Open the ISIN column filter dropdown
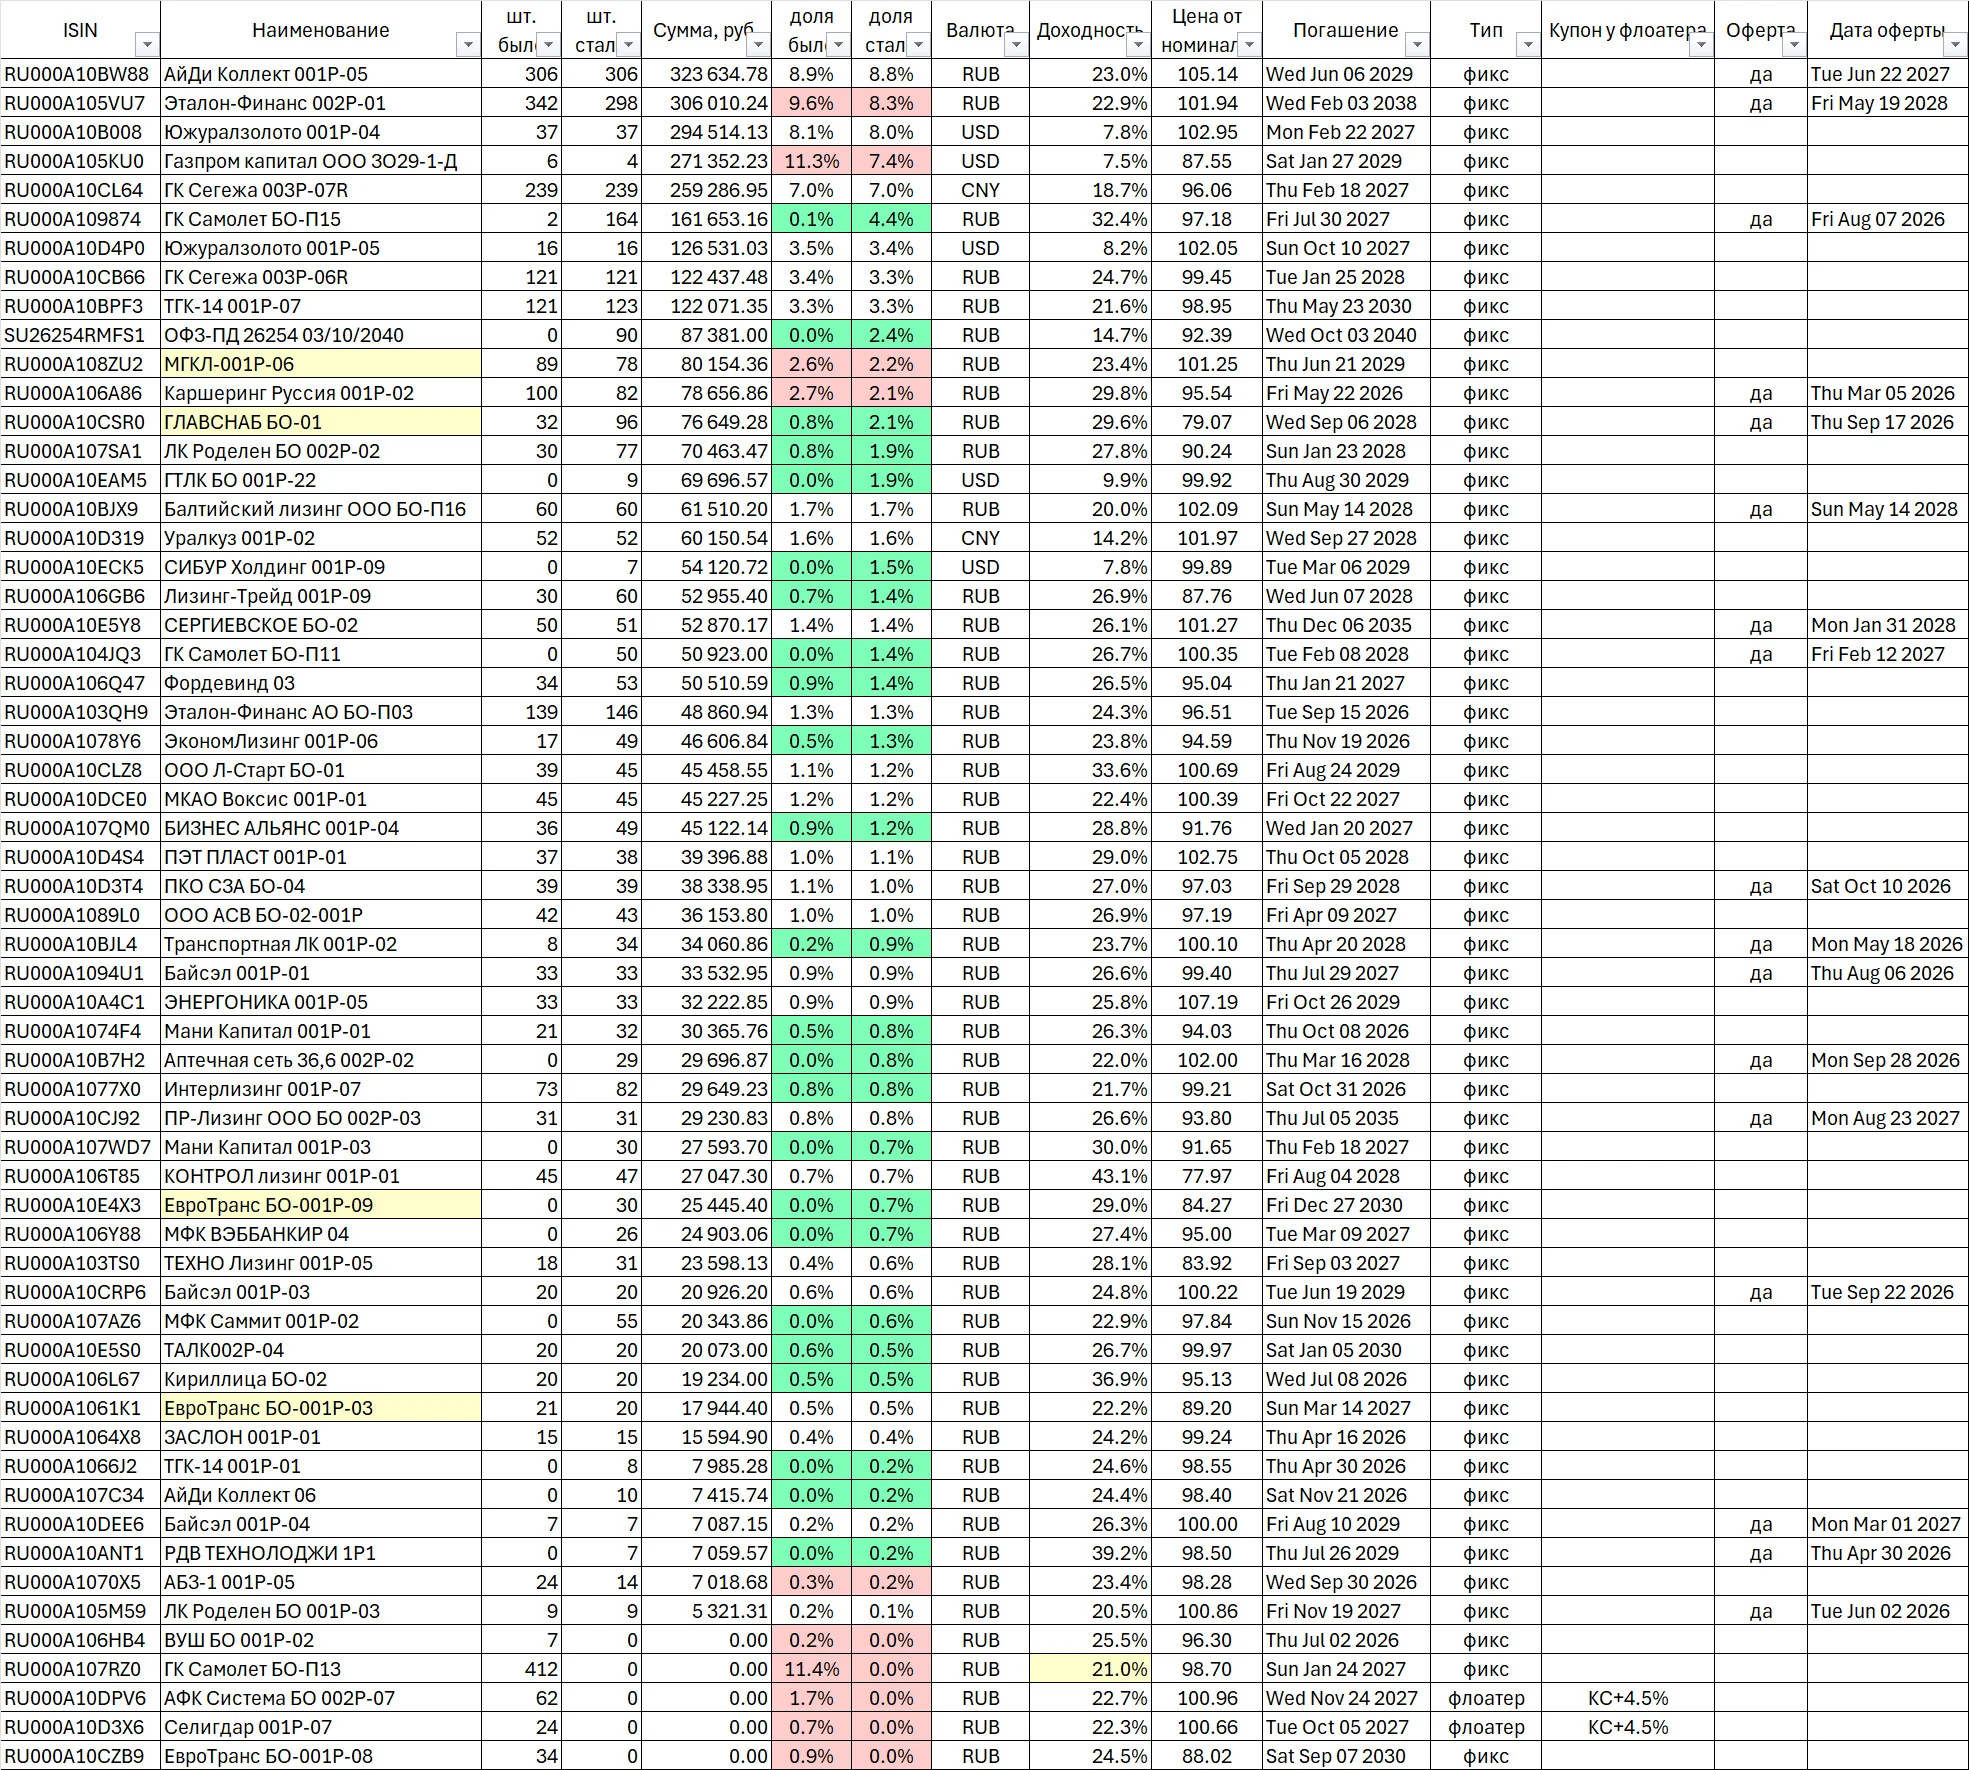Viewport: 1969px width, 1770px height. click(147, 45)
